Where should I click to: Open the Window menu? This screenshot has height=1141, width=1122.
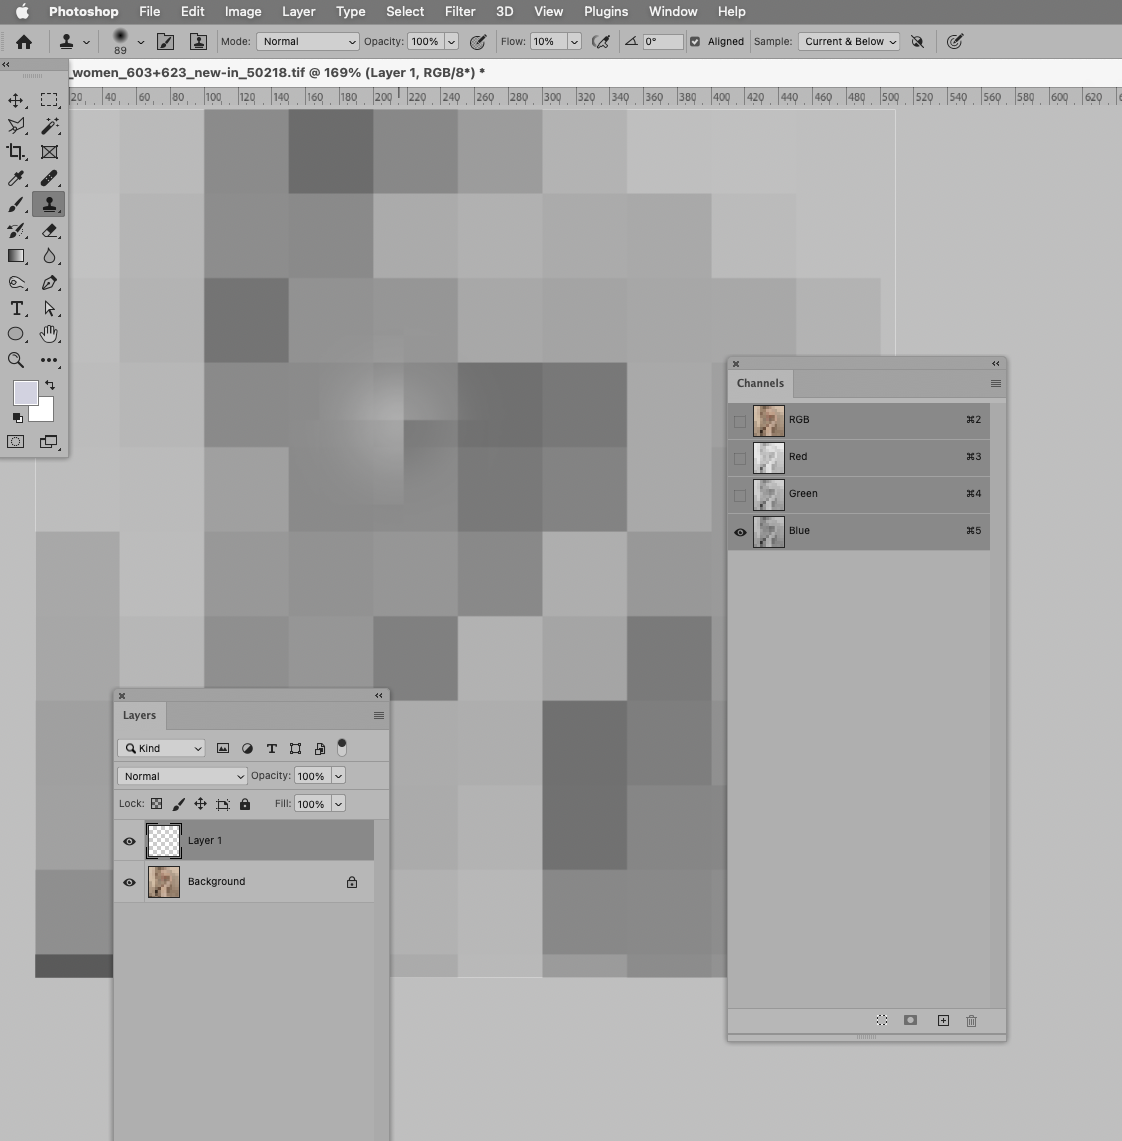tap(672, 11)
